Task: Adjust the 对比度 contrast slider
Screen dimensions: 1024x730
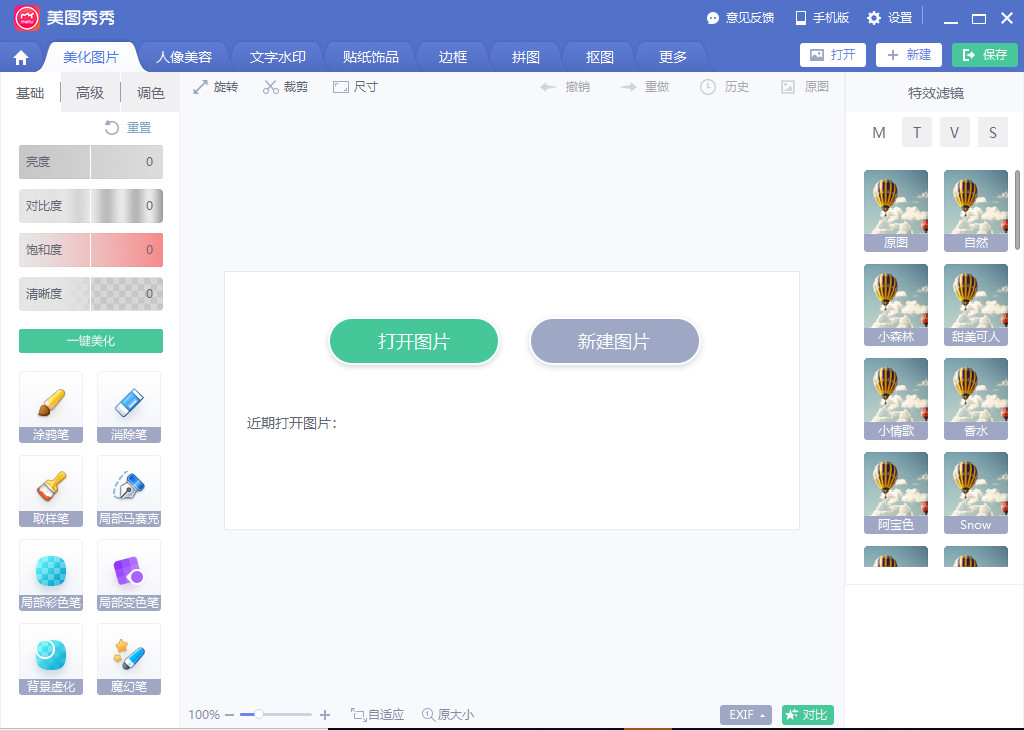Action: coord(91,206)
